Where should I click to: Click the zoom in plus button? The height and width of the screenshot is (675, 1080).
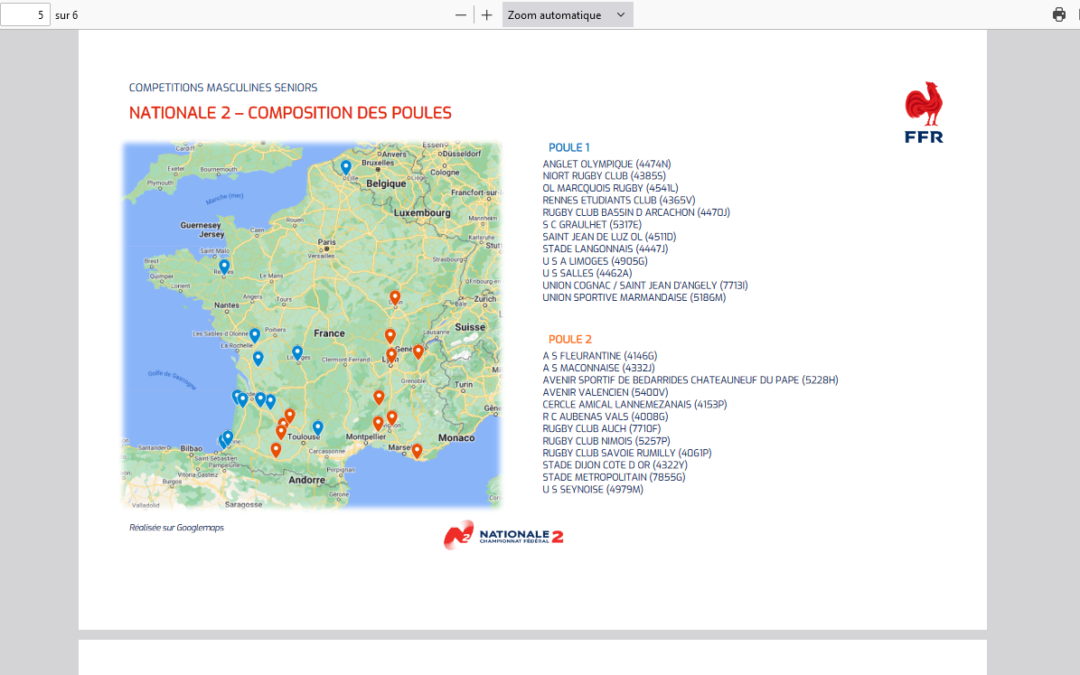[487, 15]
